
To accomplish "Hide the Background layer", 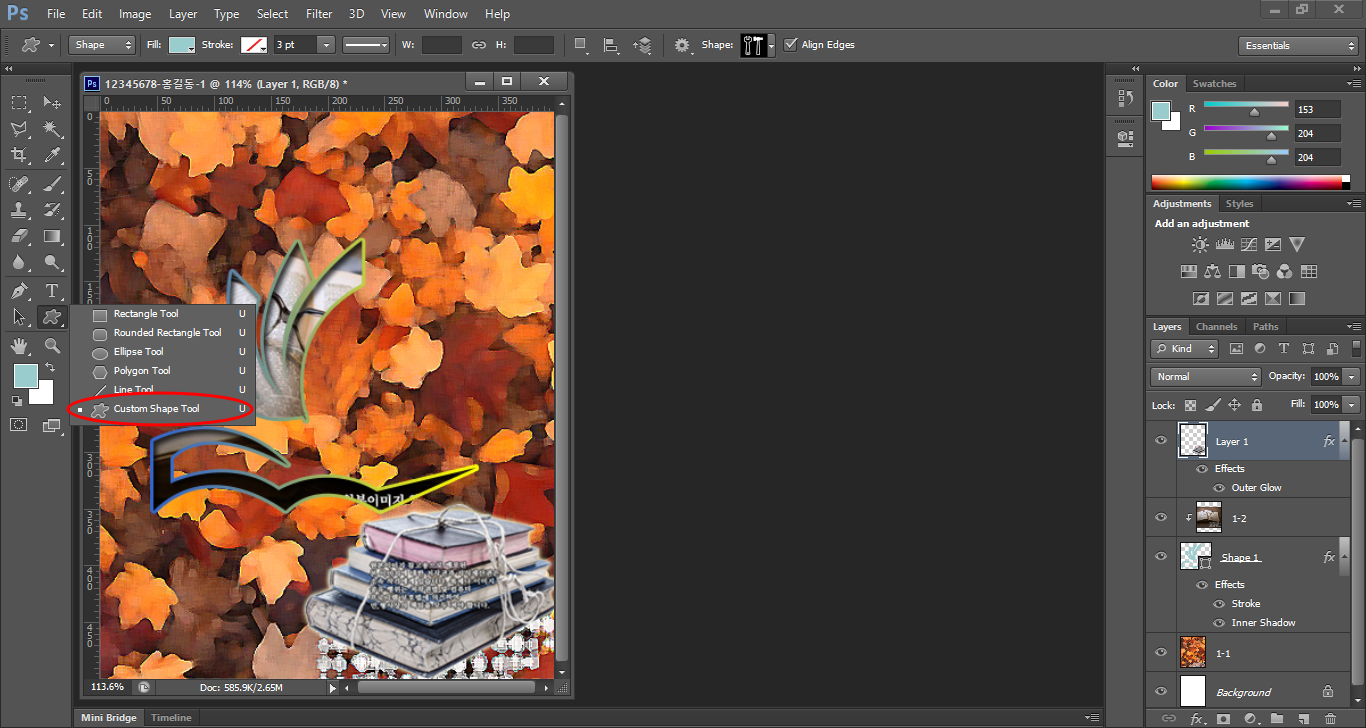I will [1161, 691].
